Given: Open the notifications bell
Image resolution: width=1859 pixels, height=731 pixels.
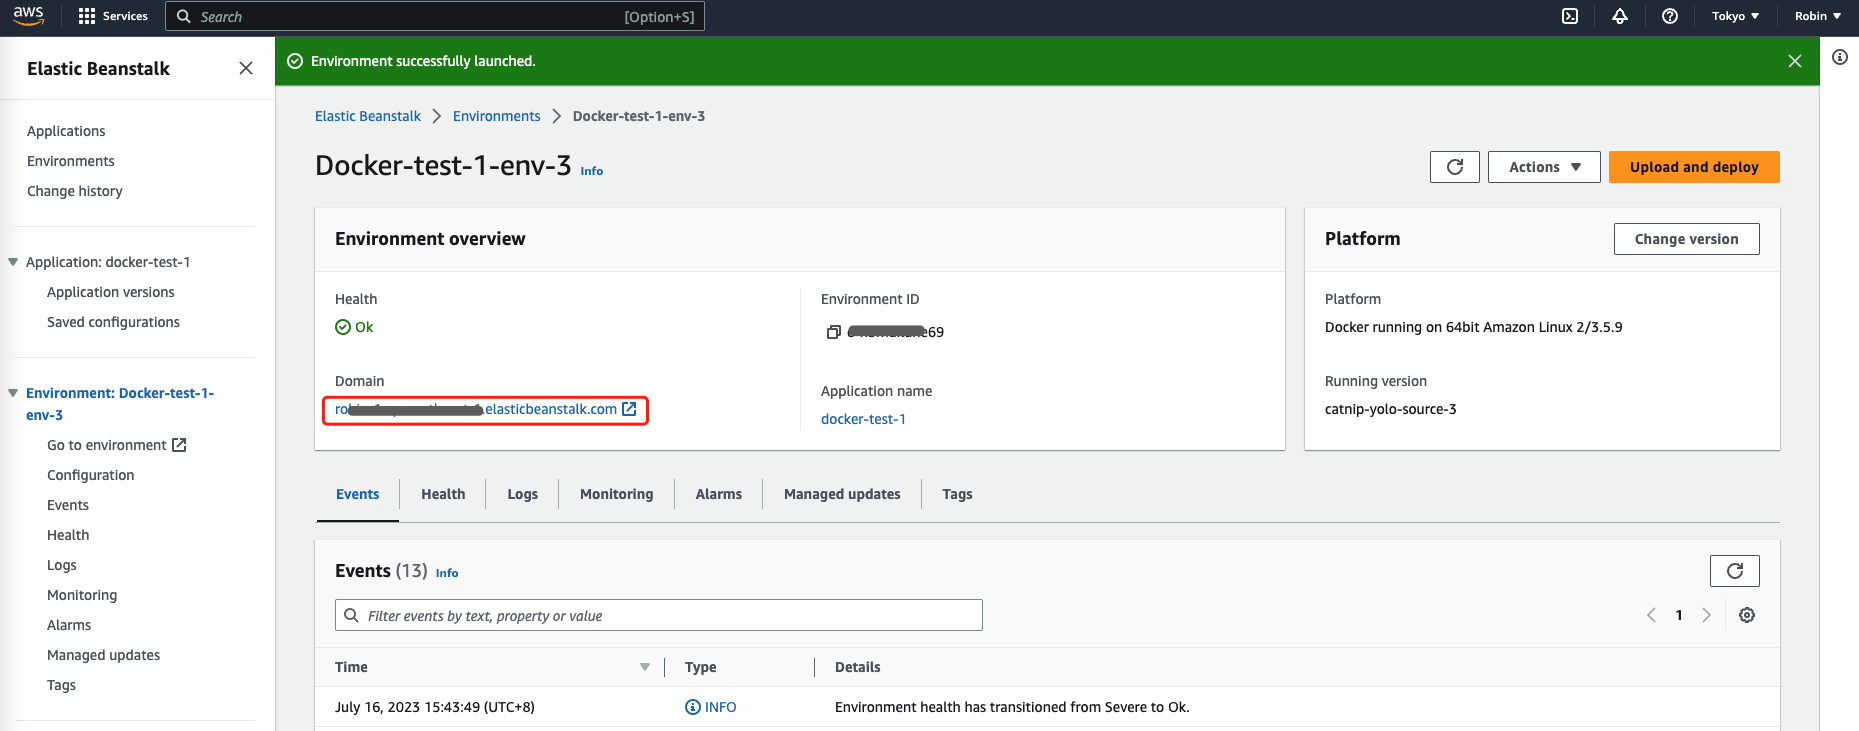Looking at the screenshot, I should tap(1620, 16).
